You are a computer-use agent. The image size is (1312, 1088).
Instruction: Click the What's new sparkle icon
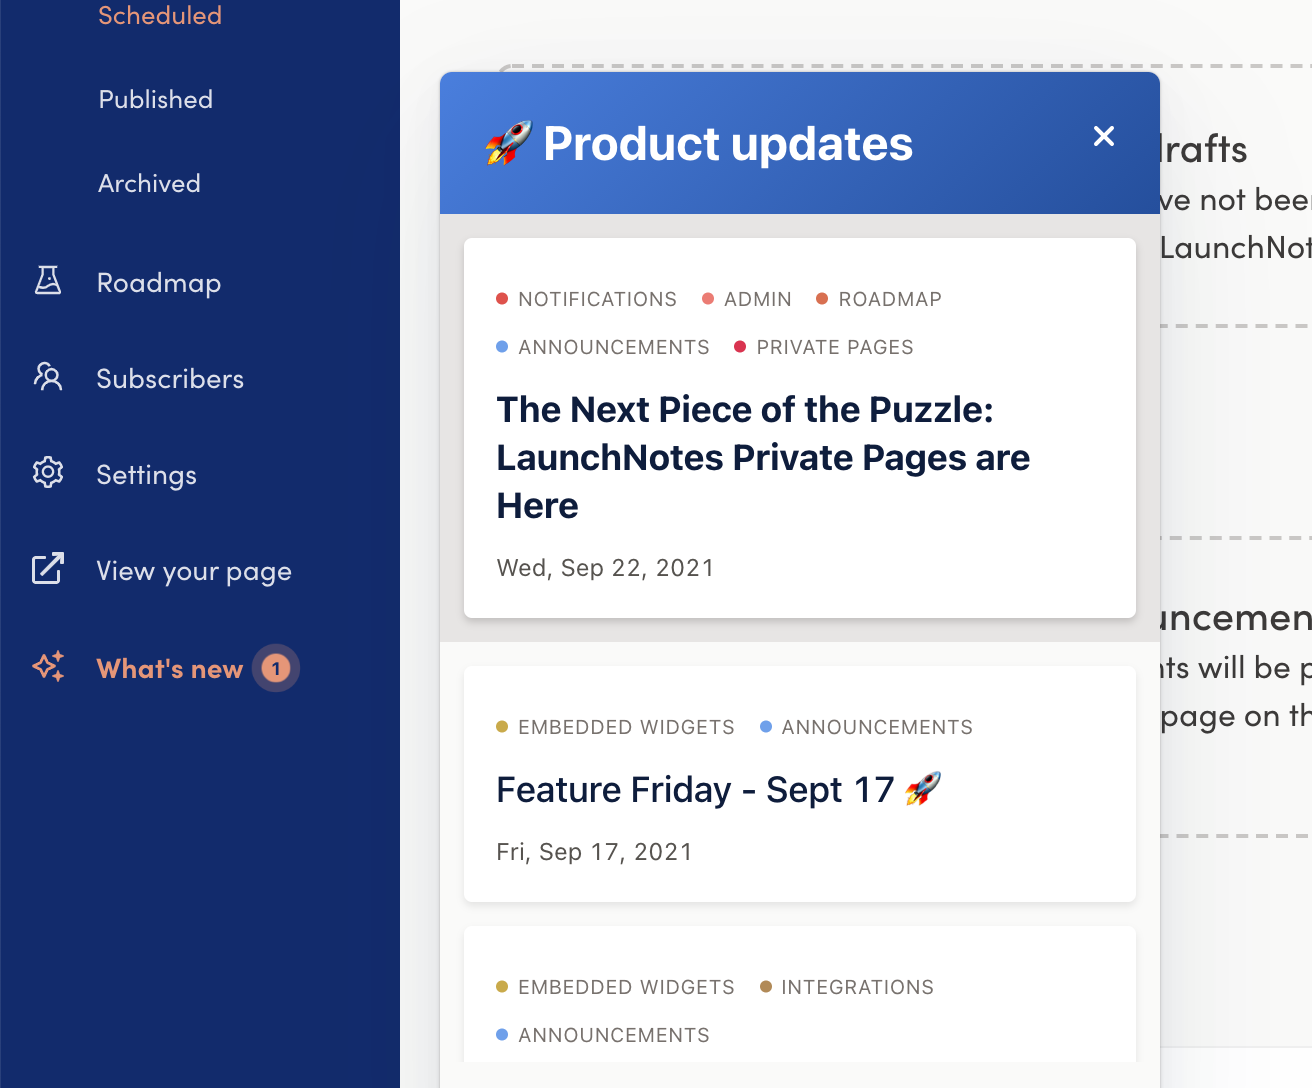(48, 666)
